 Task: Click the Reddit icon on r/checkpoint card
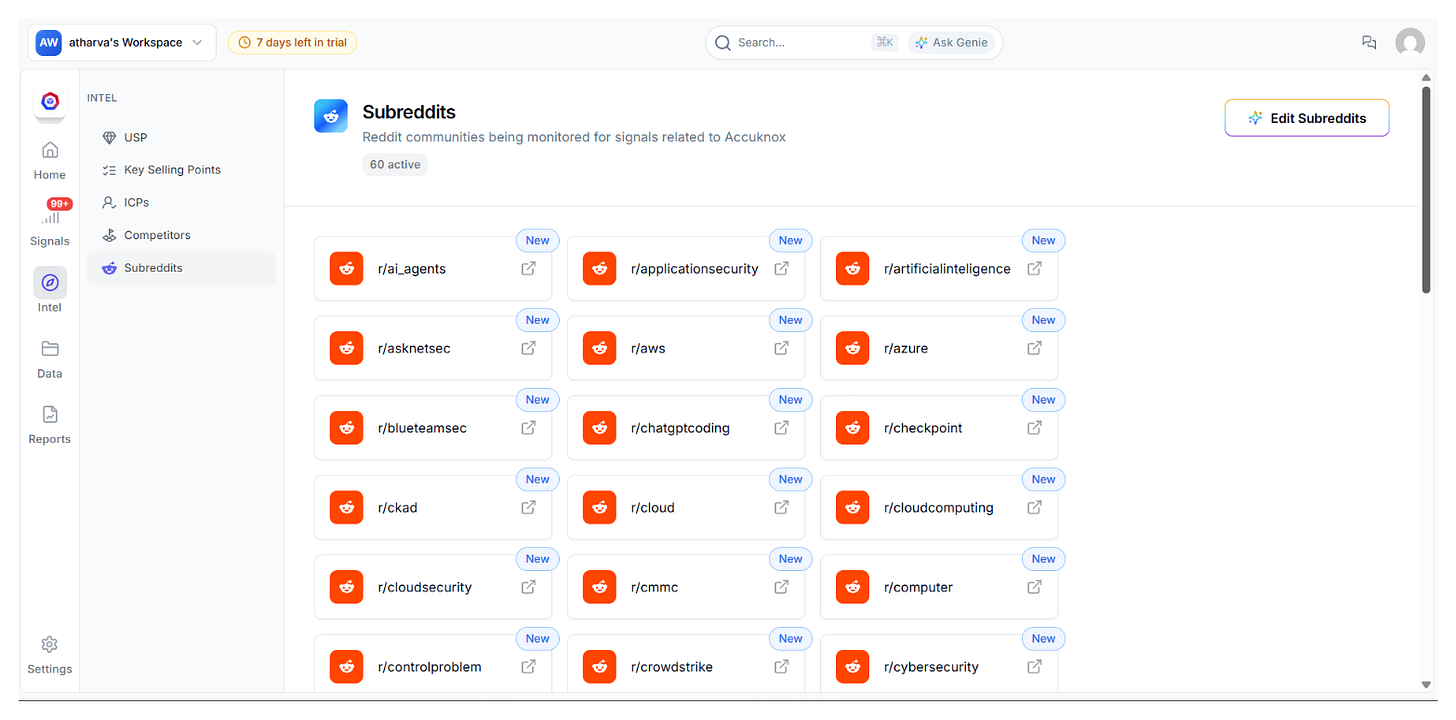click(x=853, y=427)
